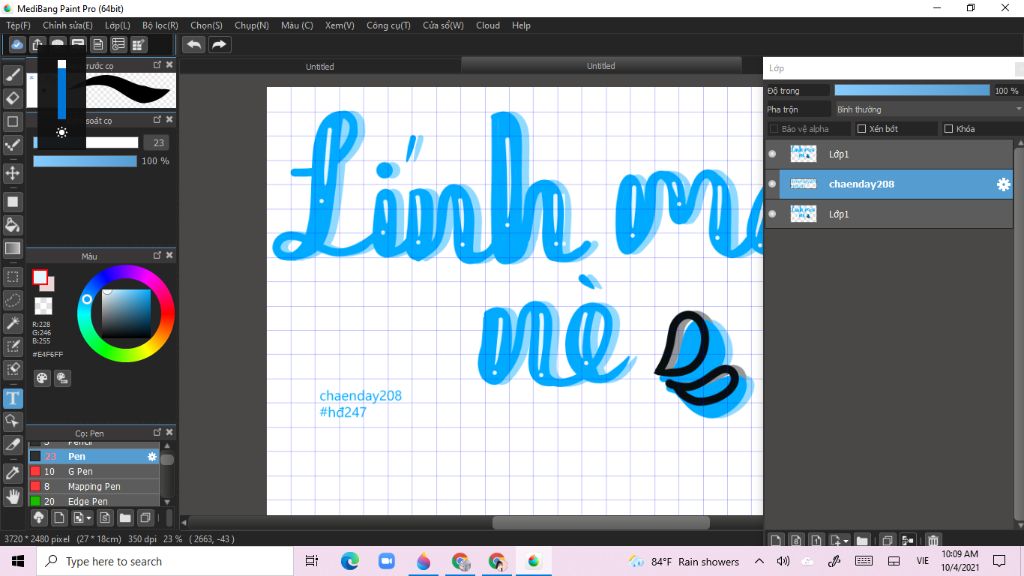Click the brush size value 23 field
The width and height of the screenshot is (1024, 576).
pos(159,142)
